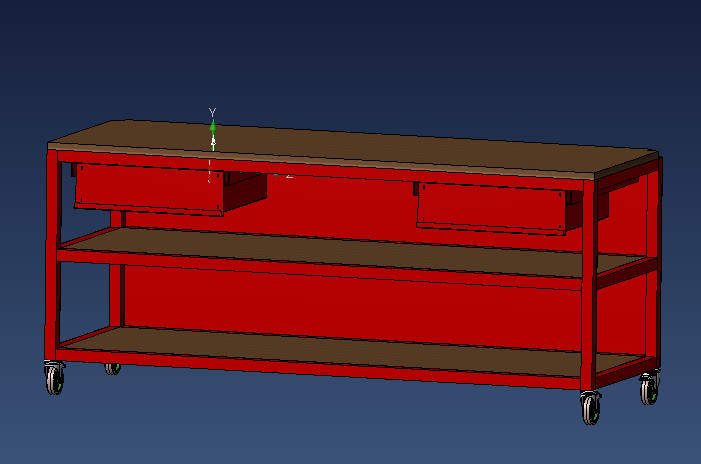Click the rear-left caster wheel

tap(113, 369)
